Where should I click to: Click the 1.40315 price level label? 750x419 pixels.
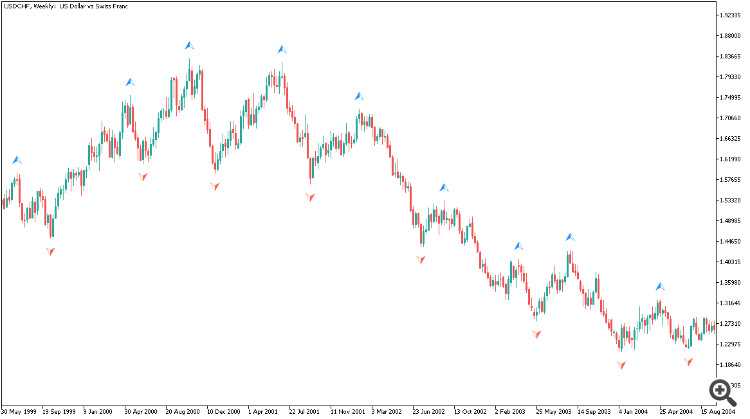[x=730, y=262]
